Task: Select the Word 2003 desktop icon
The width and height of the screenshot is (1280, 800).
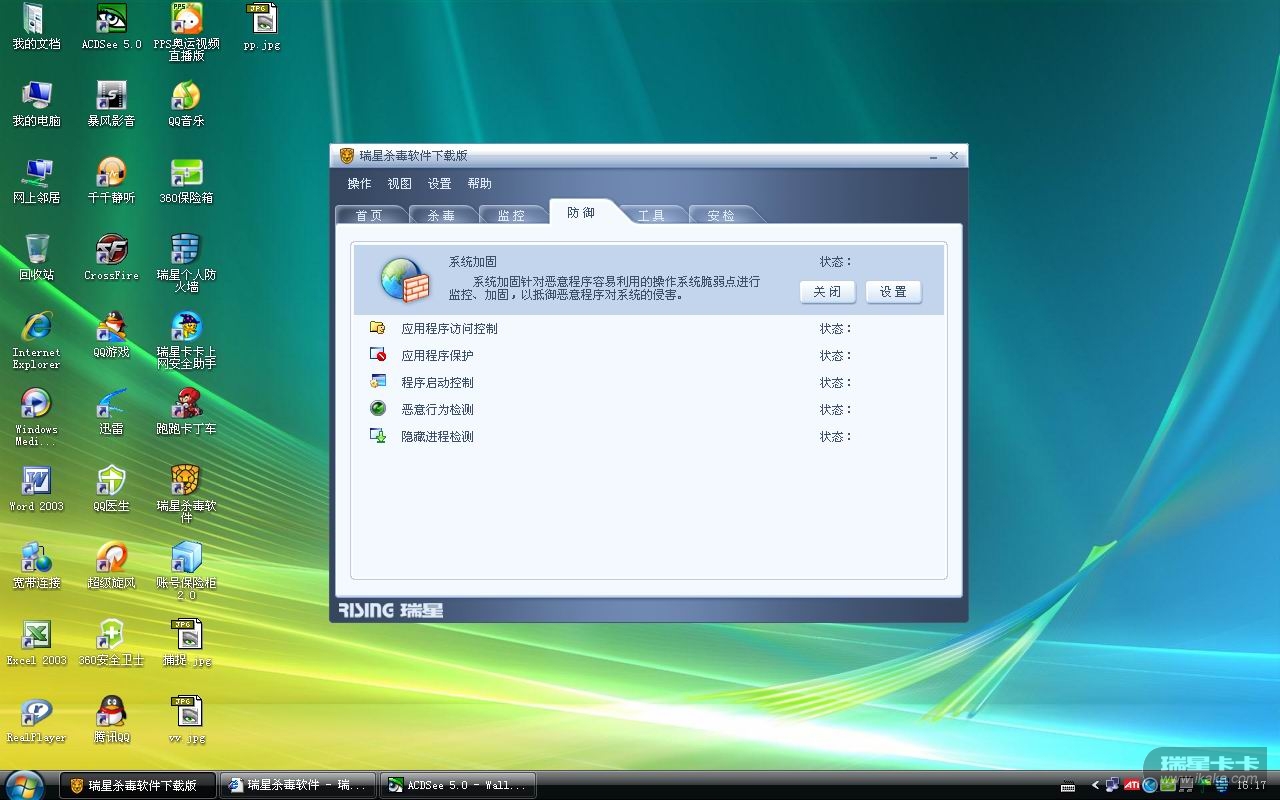Action: (x=36, y=489)
